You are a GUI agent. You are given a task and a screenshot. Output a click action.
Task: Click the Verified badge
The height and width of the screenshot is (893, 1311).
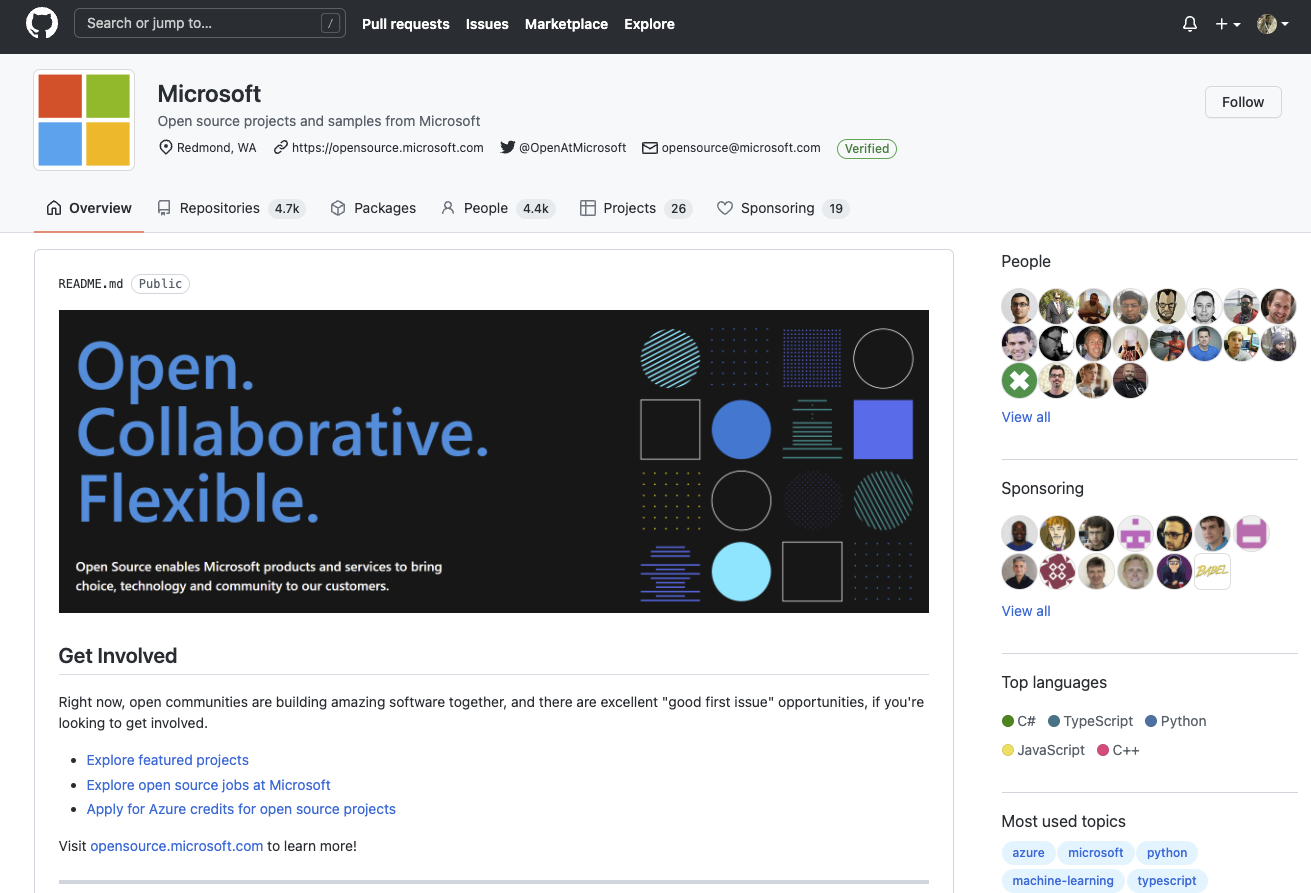click(867, 149)
